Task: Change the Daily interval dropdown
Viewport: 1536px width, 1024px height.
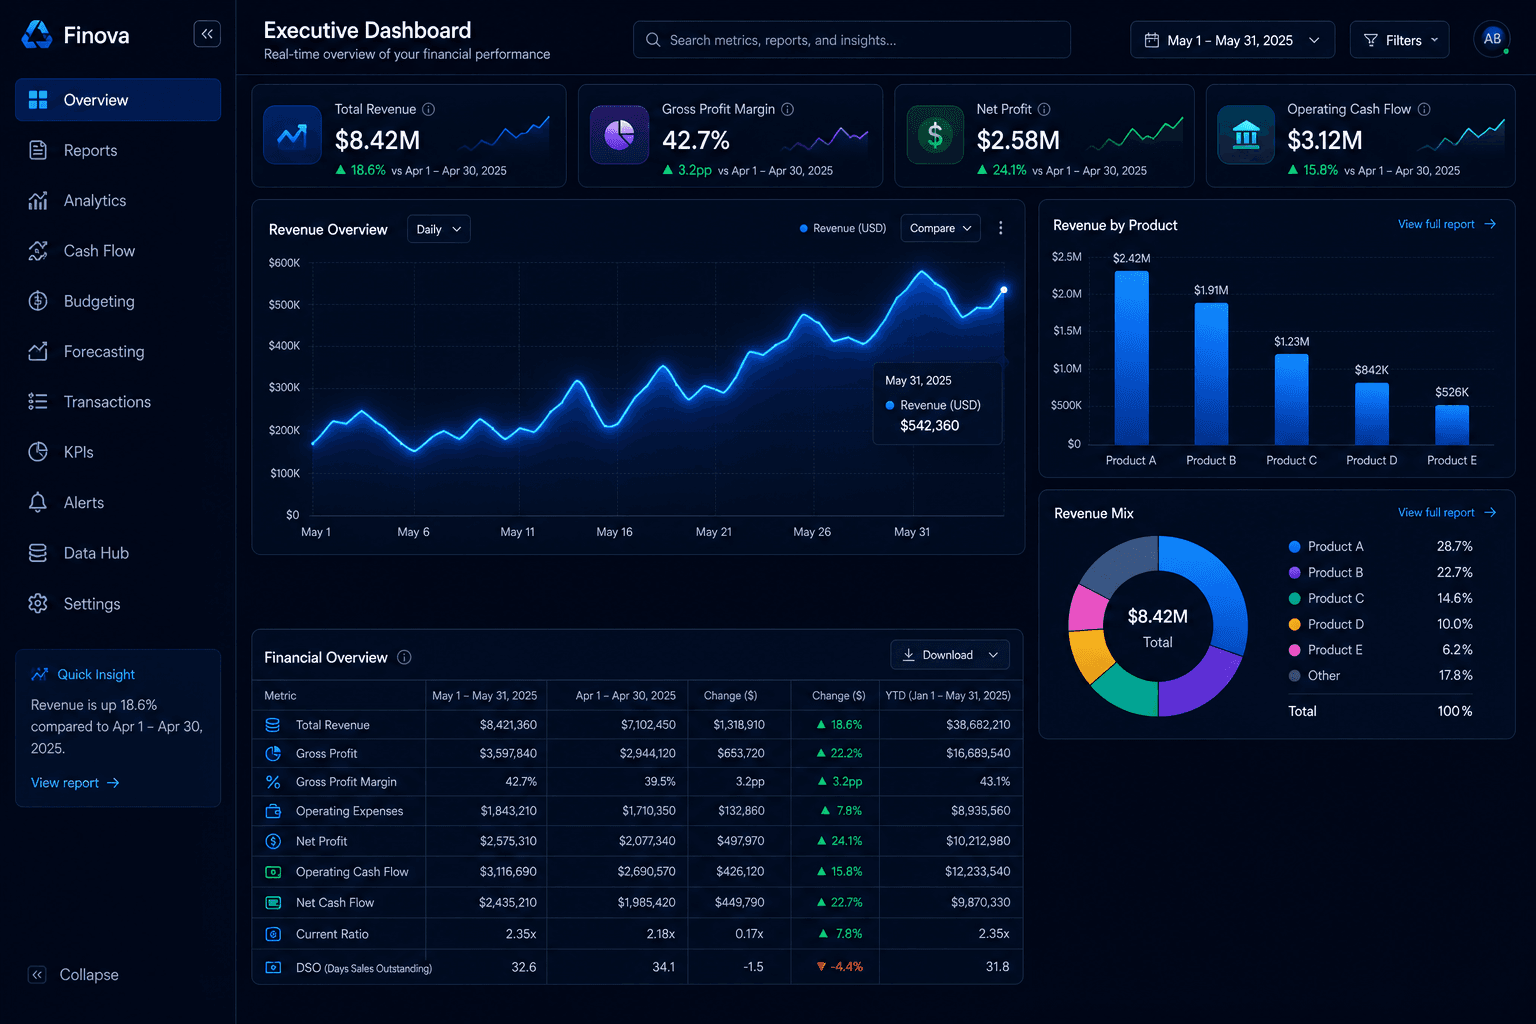Action: [438, 229]
